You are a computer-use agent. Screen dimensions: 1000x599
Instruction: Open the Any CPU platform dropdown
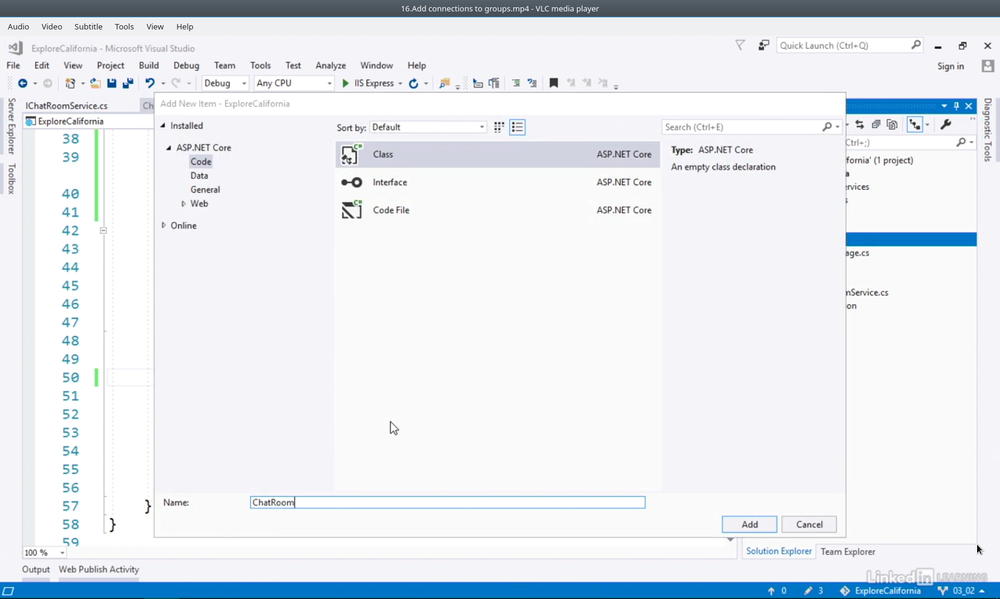[293, 83]
